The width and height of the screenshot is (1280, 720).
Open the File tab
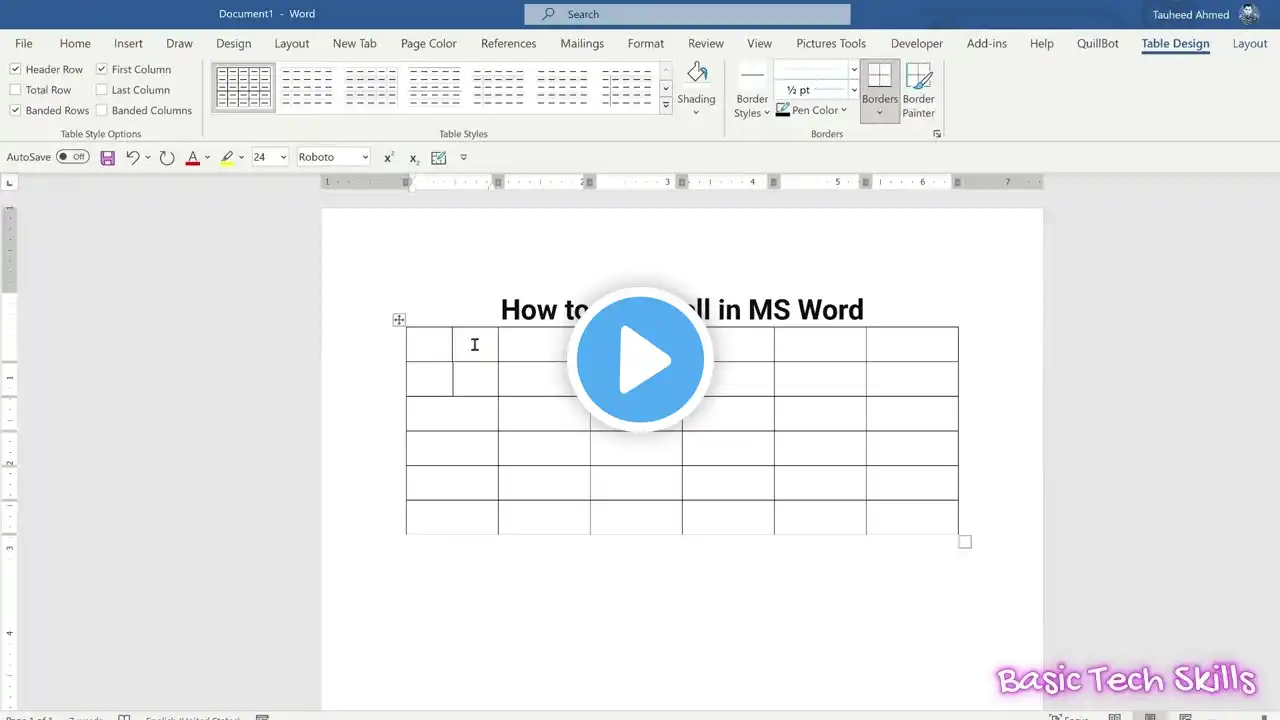24,43
